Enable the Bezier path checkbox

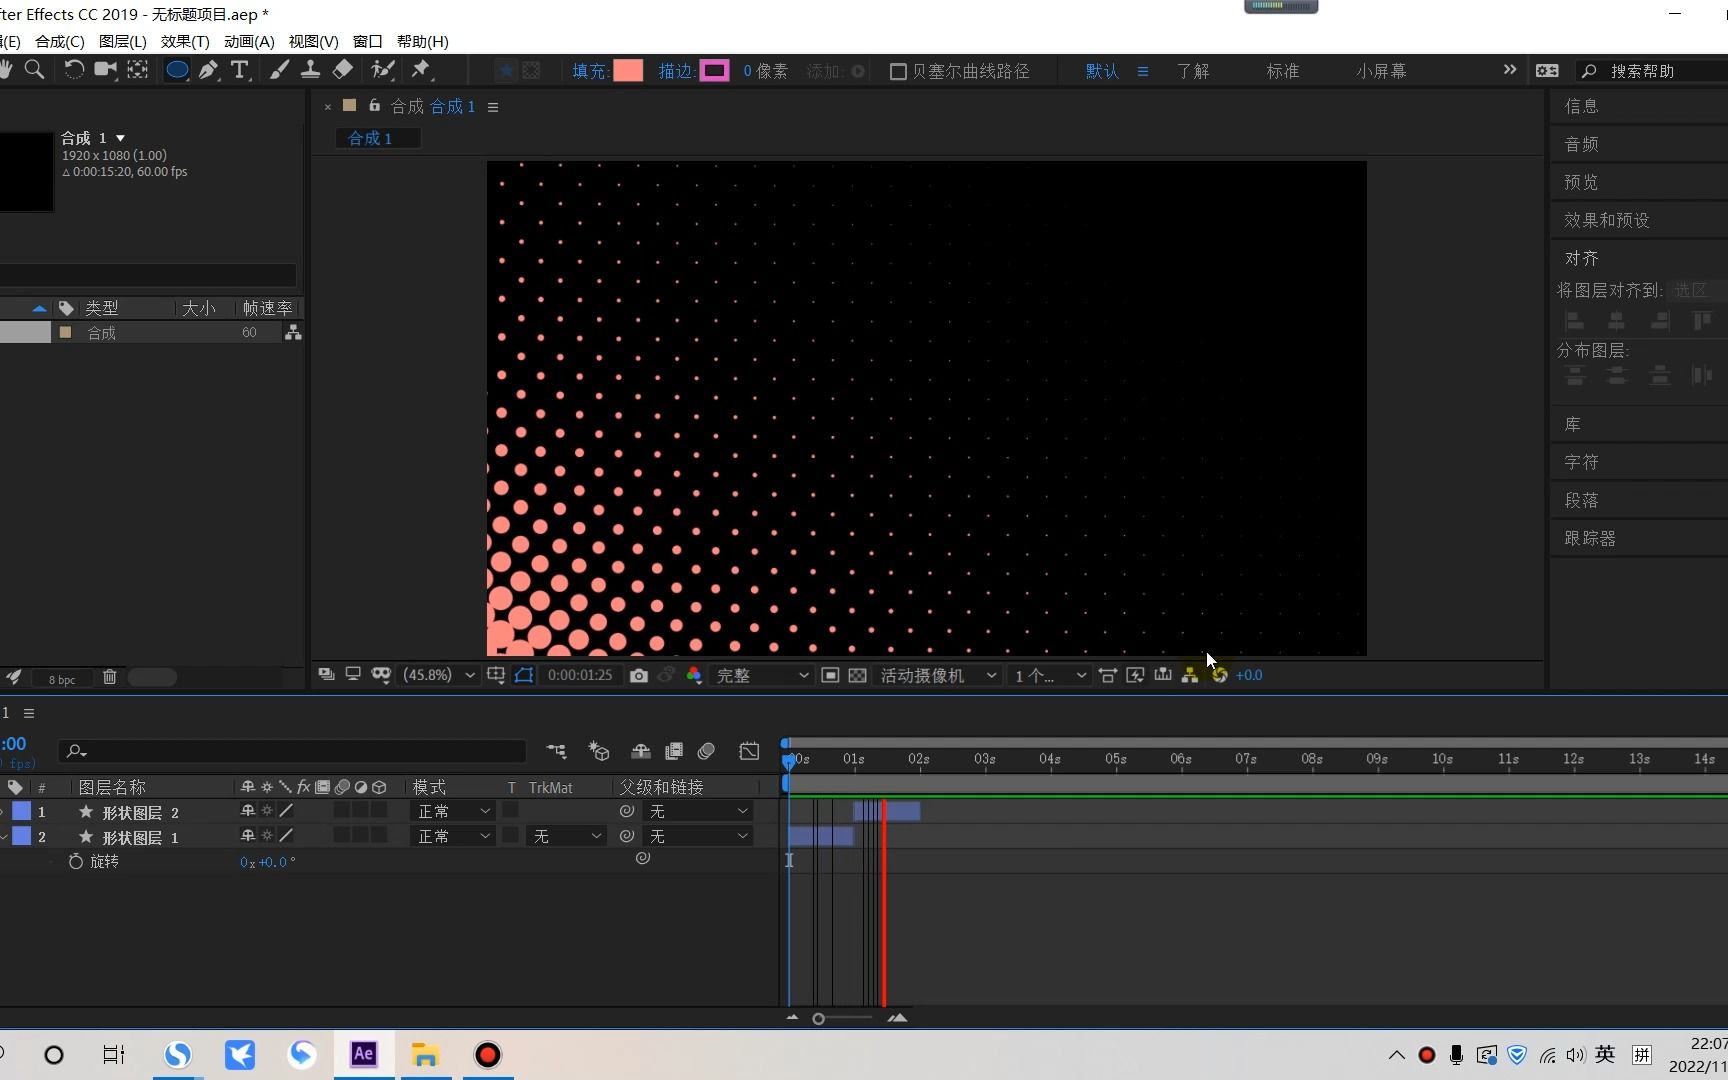point(898,72)
